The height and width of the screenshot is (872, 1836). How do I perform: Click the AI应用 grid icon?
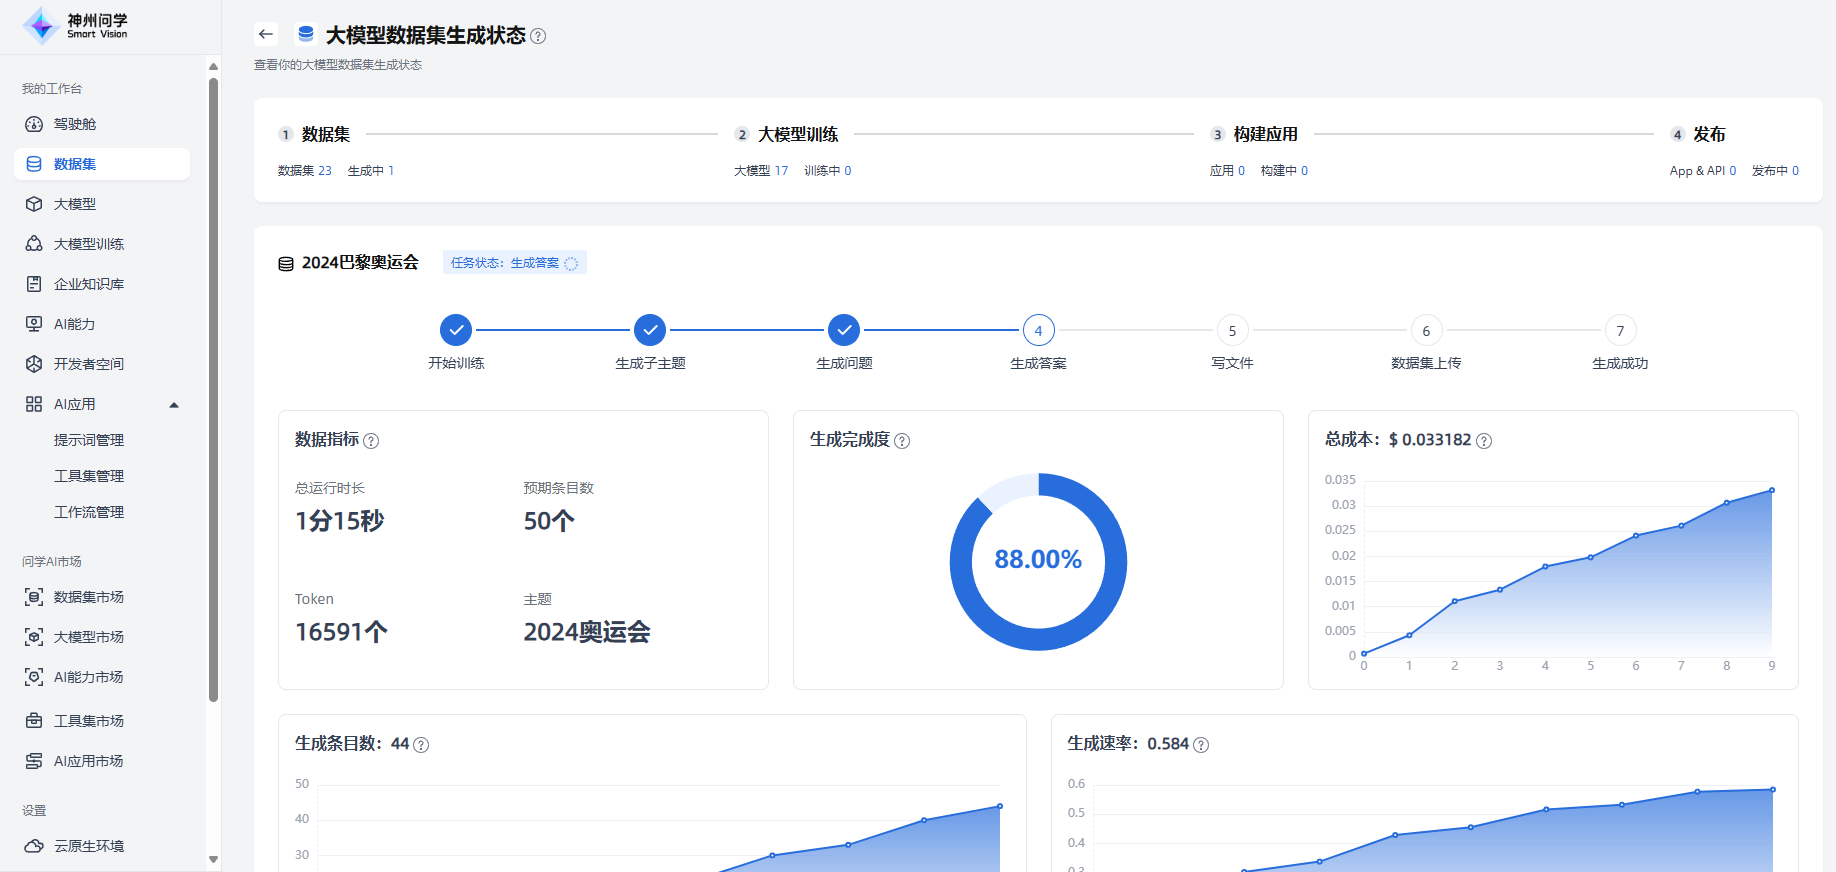(x=34, y=404)
